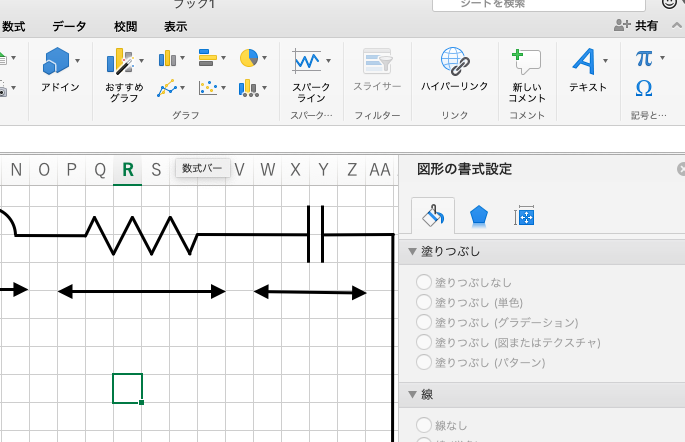The height and width of the screenshot is (442, 685).
Task: Open the fill and line paint bucket tab
Action: click(x=433, y=215)
